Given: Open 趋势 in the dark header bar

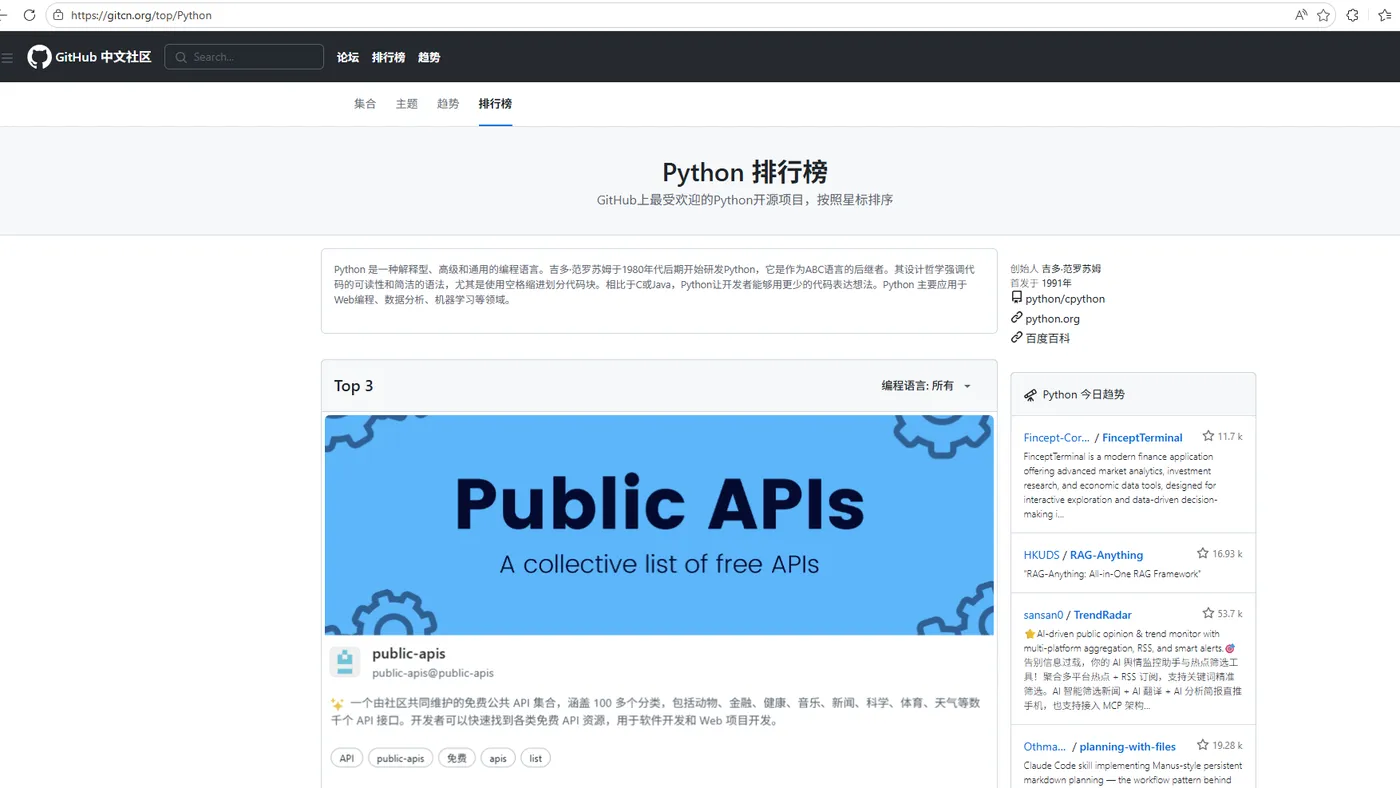Looking at the screenshot, I should coord(429,57).
